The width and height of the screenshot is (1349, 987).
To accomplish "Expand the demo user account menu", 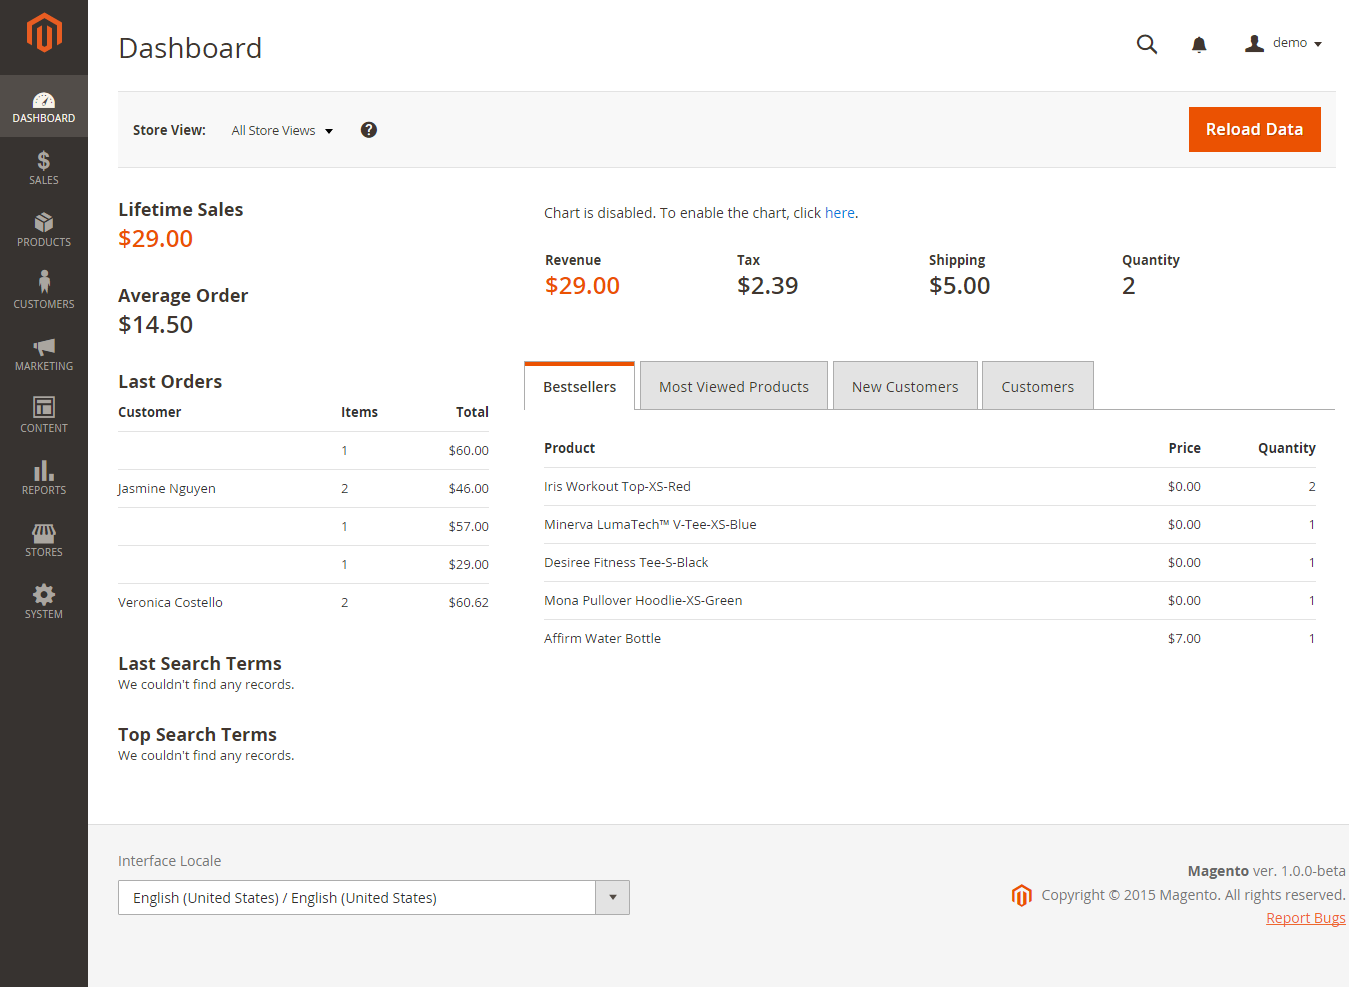I will click(x=1283, y=43).
